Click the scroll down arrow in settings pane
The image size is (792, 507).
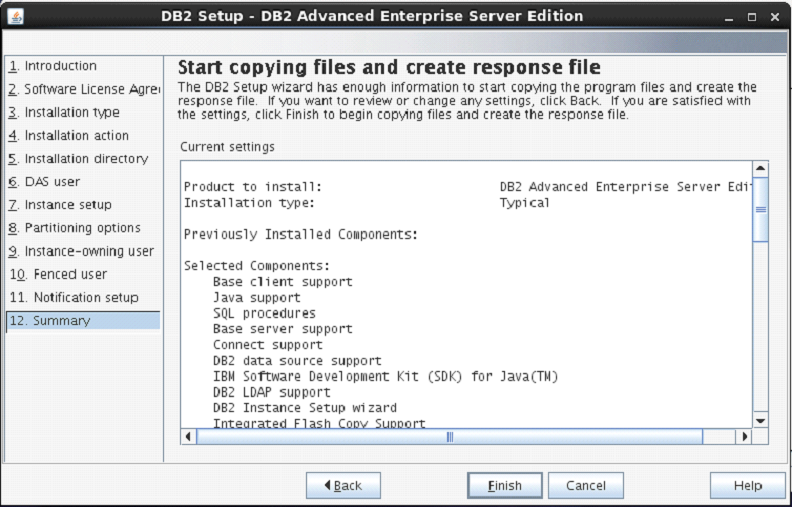pos(760,421)
